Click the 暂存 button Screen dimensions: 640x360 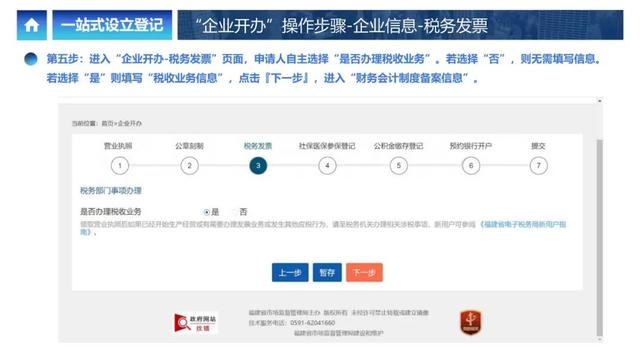point(327,272)
